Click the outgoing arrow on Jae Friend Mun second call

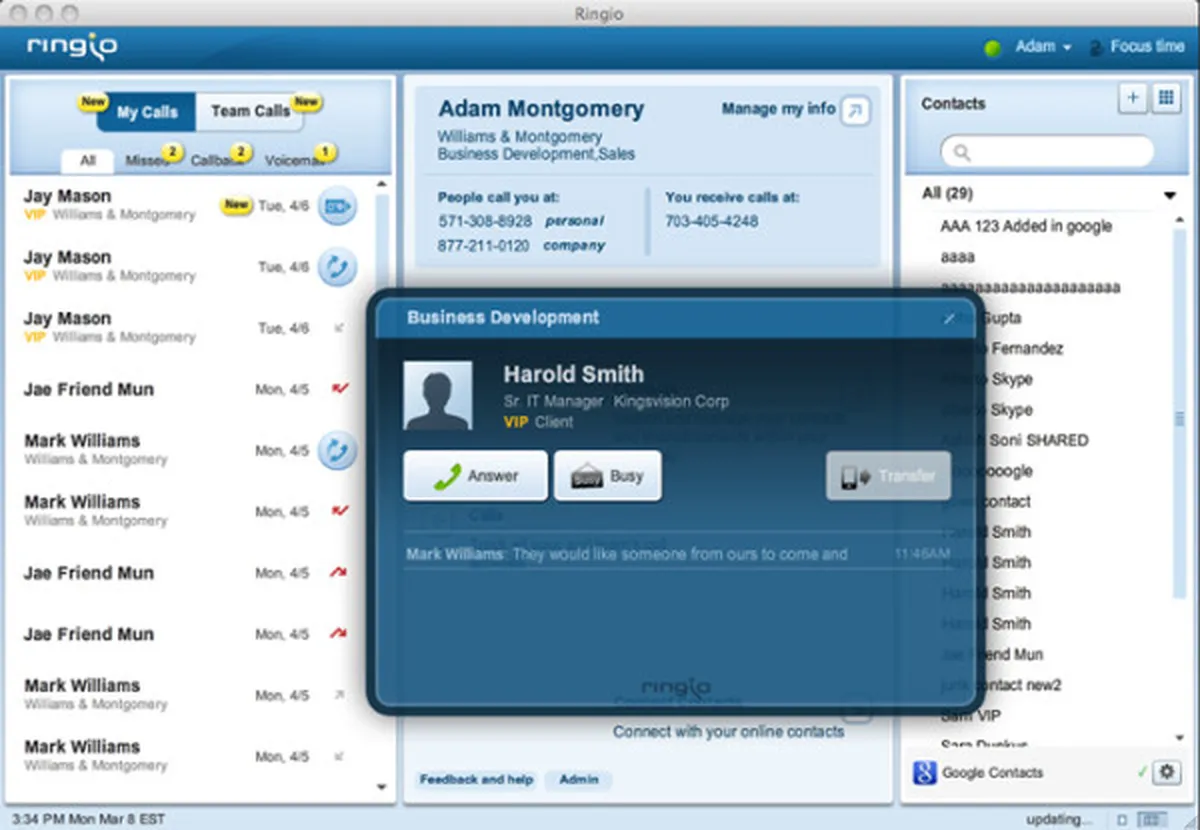point(340,573)
